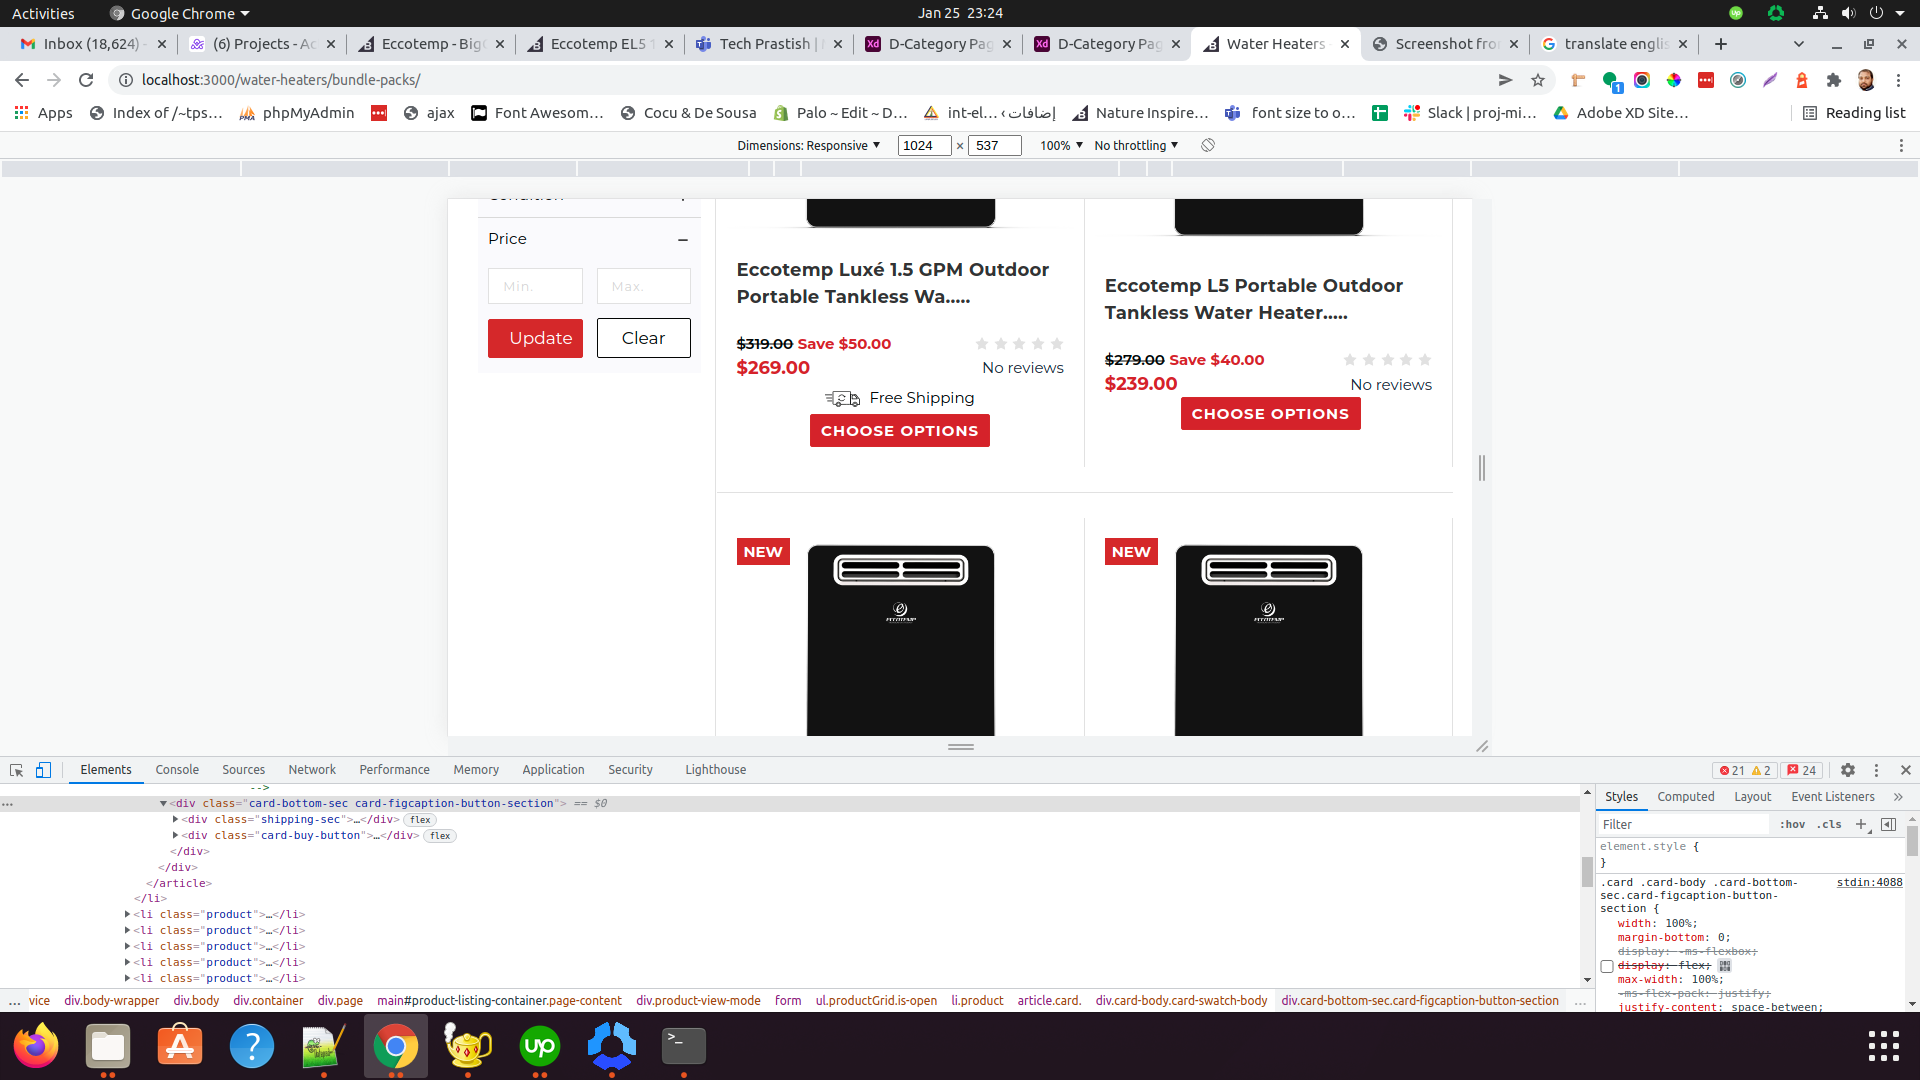Image resolution: width=1920 pixels, height=1080 pixels.
Task: Click the 24 issues badge
Action: pos(1802,770)
